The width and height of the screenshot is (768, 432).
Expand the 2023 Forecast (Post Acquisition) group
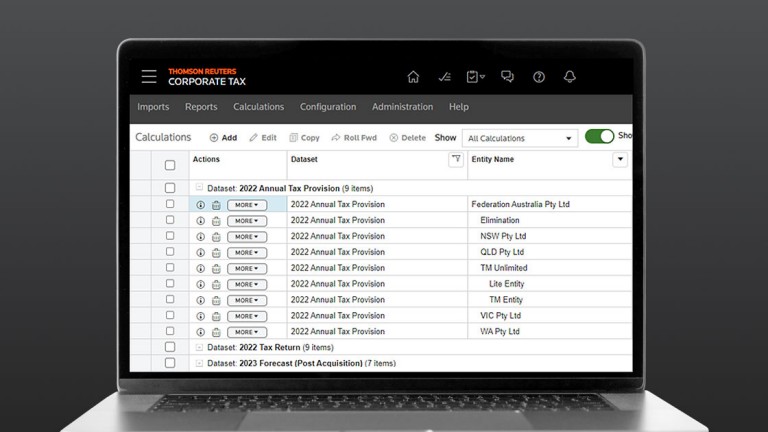[x=199, y=363]
